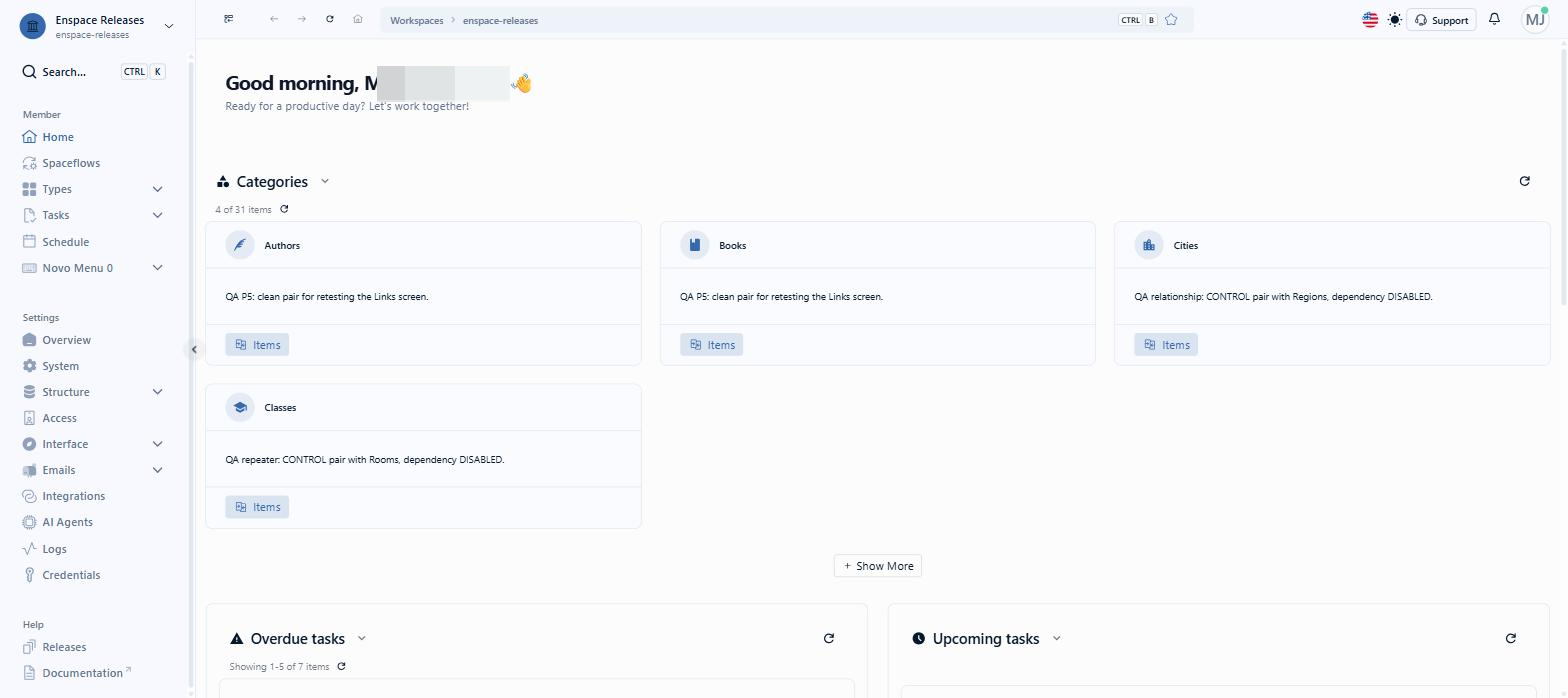This screenshot has width=1568, height=698.
Task: Click the Authors feather icon
Action: click(240, 245)
